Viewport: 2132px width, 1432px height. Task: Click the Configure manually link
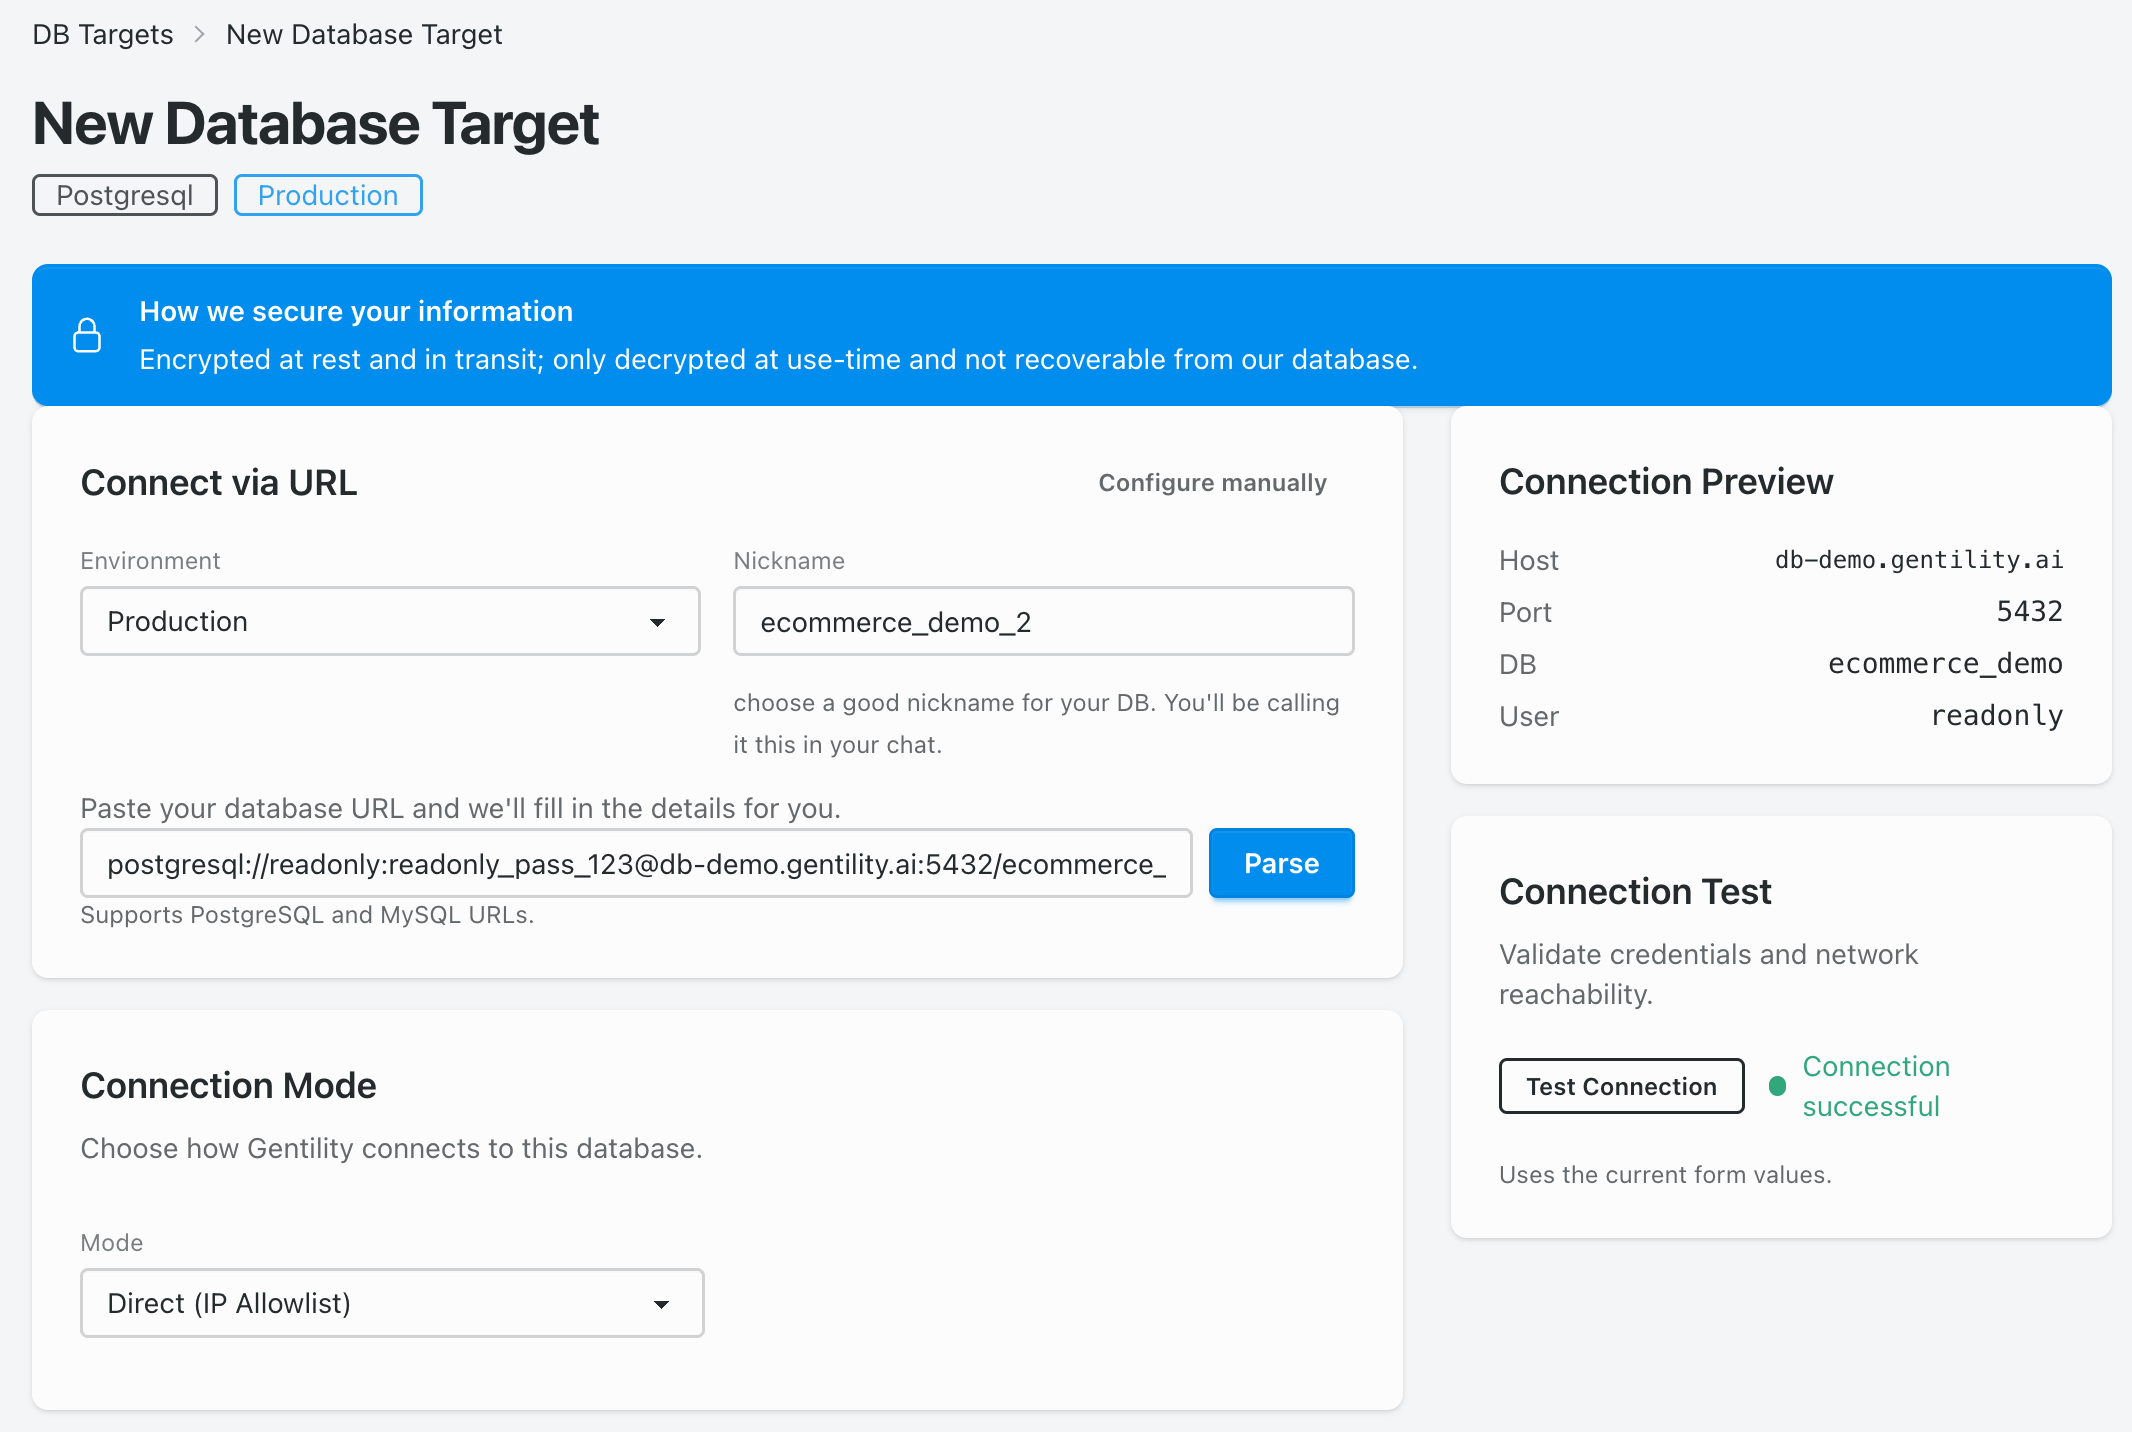[1212, 482]
